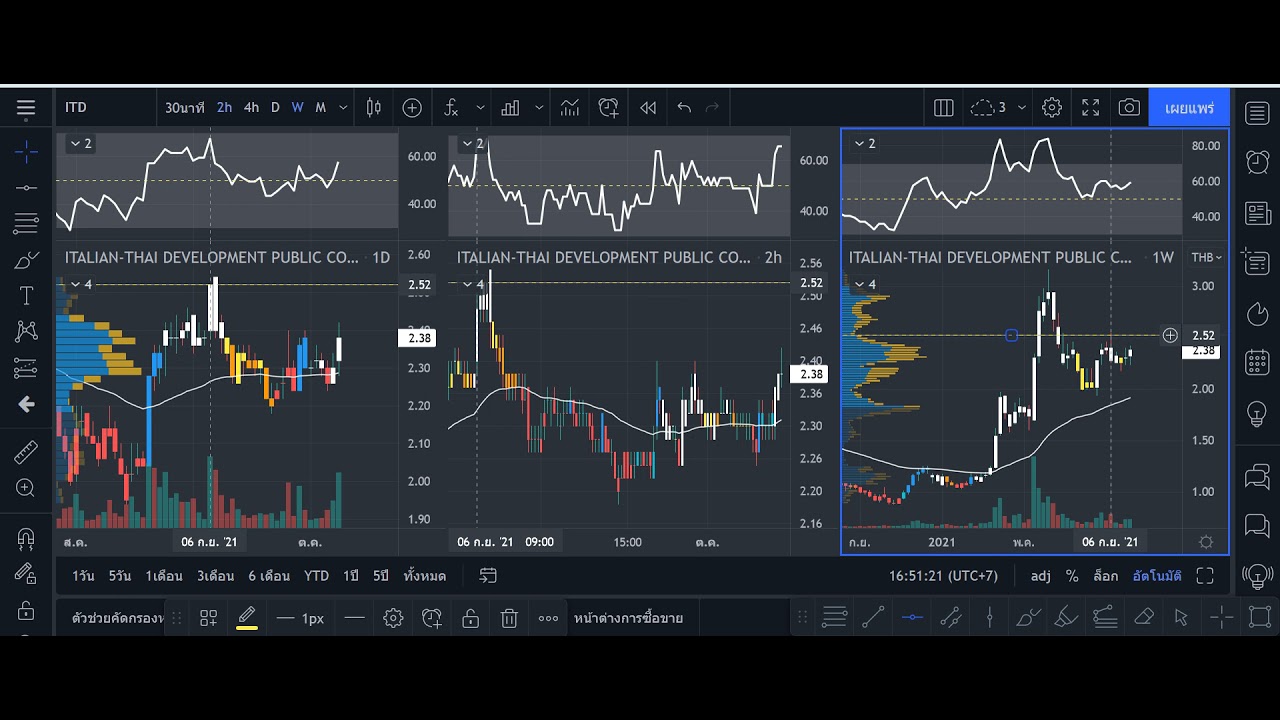Toggle auto scale option
Image resolution: width=1280 pixels, height=720 pixels.
point(1157,576)
